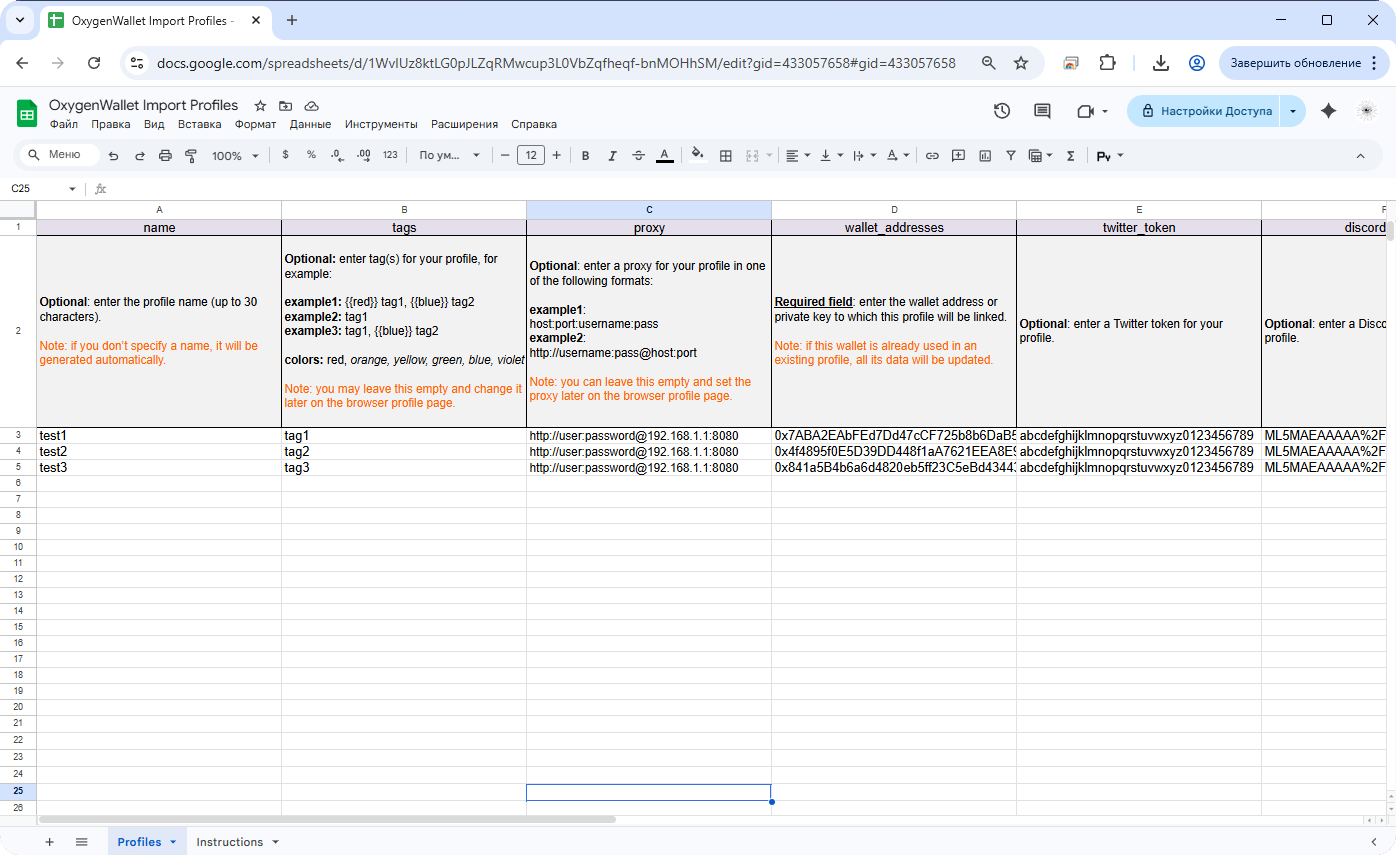Bookmark this page with browser star

click(1021, 63)
